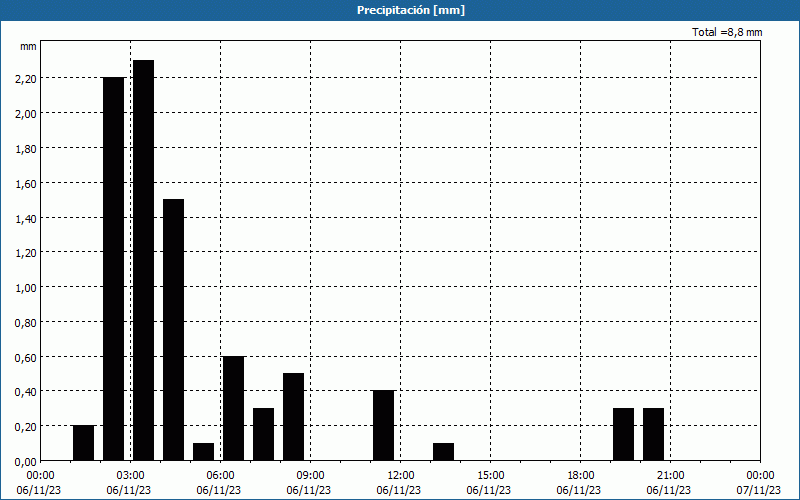Click the 09:00 time label

click(310, 476)
